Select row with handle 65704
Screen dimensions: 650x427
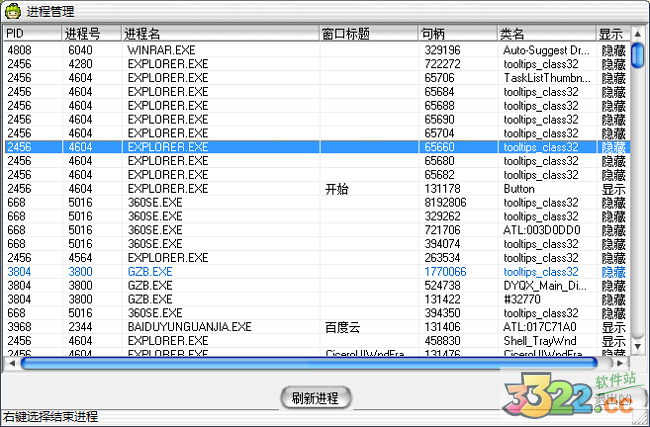coord(317,133)
